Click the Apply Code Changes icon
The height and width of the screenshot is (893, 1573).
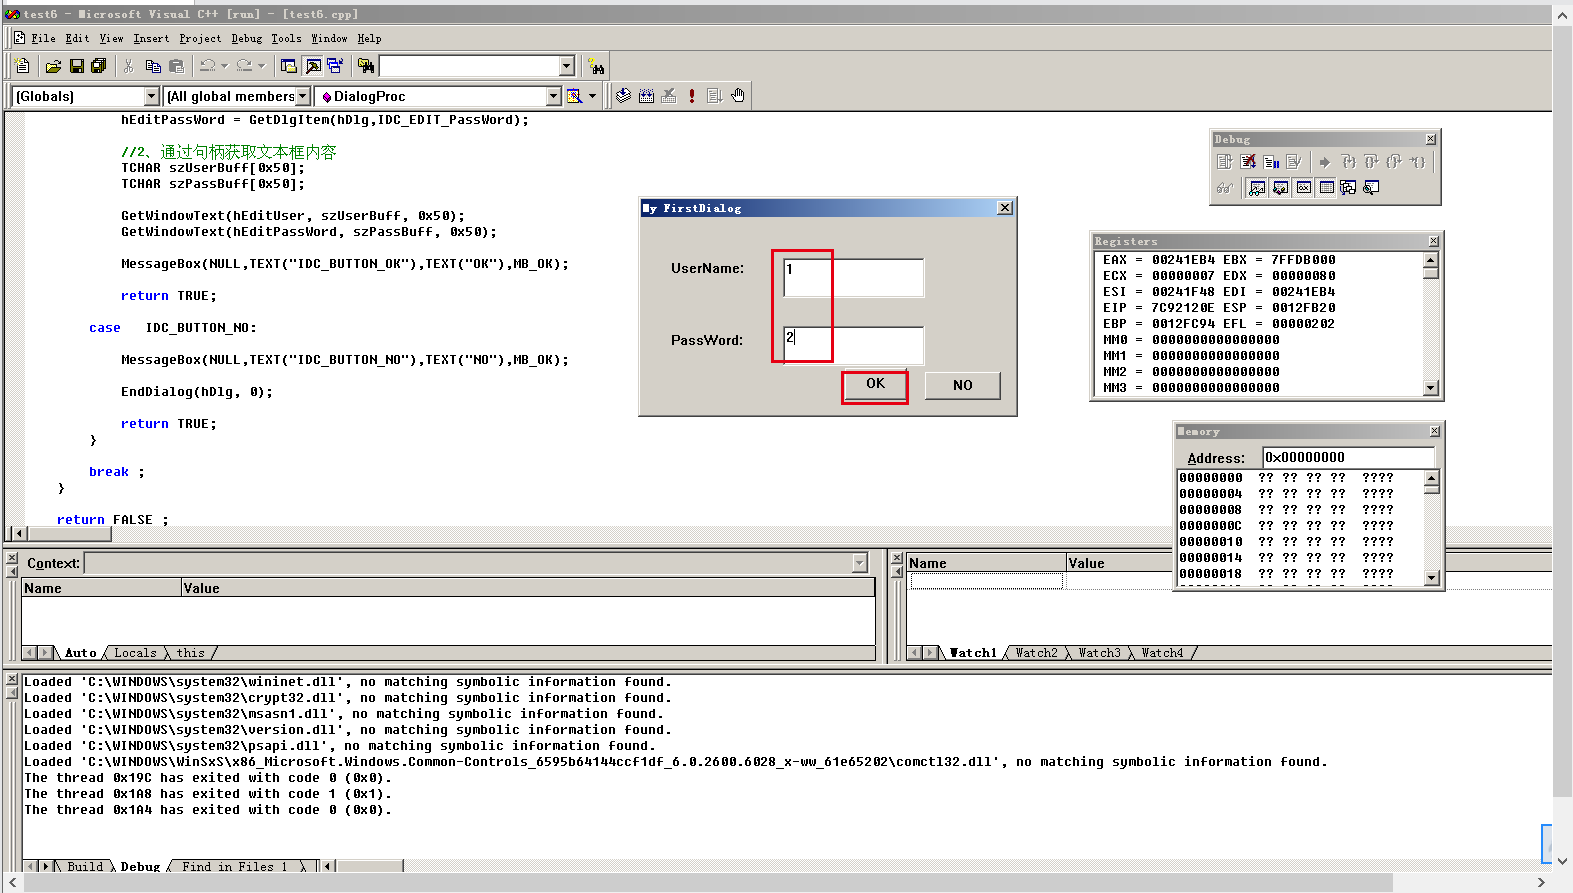[x=1294, y=162]
